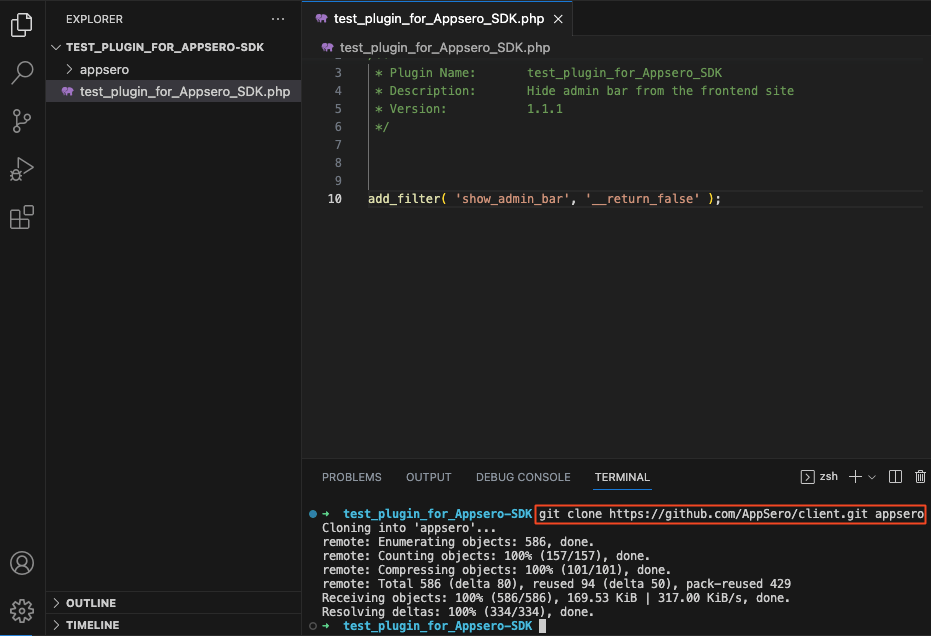
Task: Click line number 3 in the gutter
Action: 338,73
